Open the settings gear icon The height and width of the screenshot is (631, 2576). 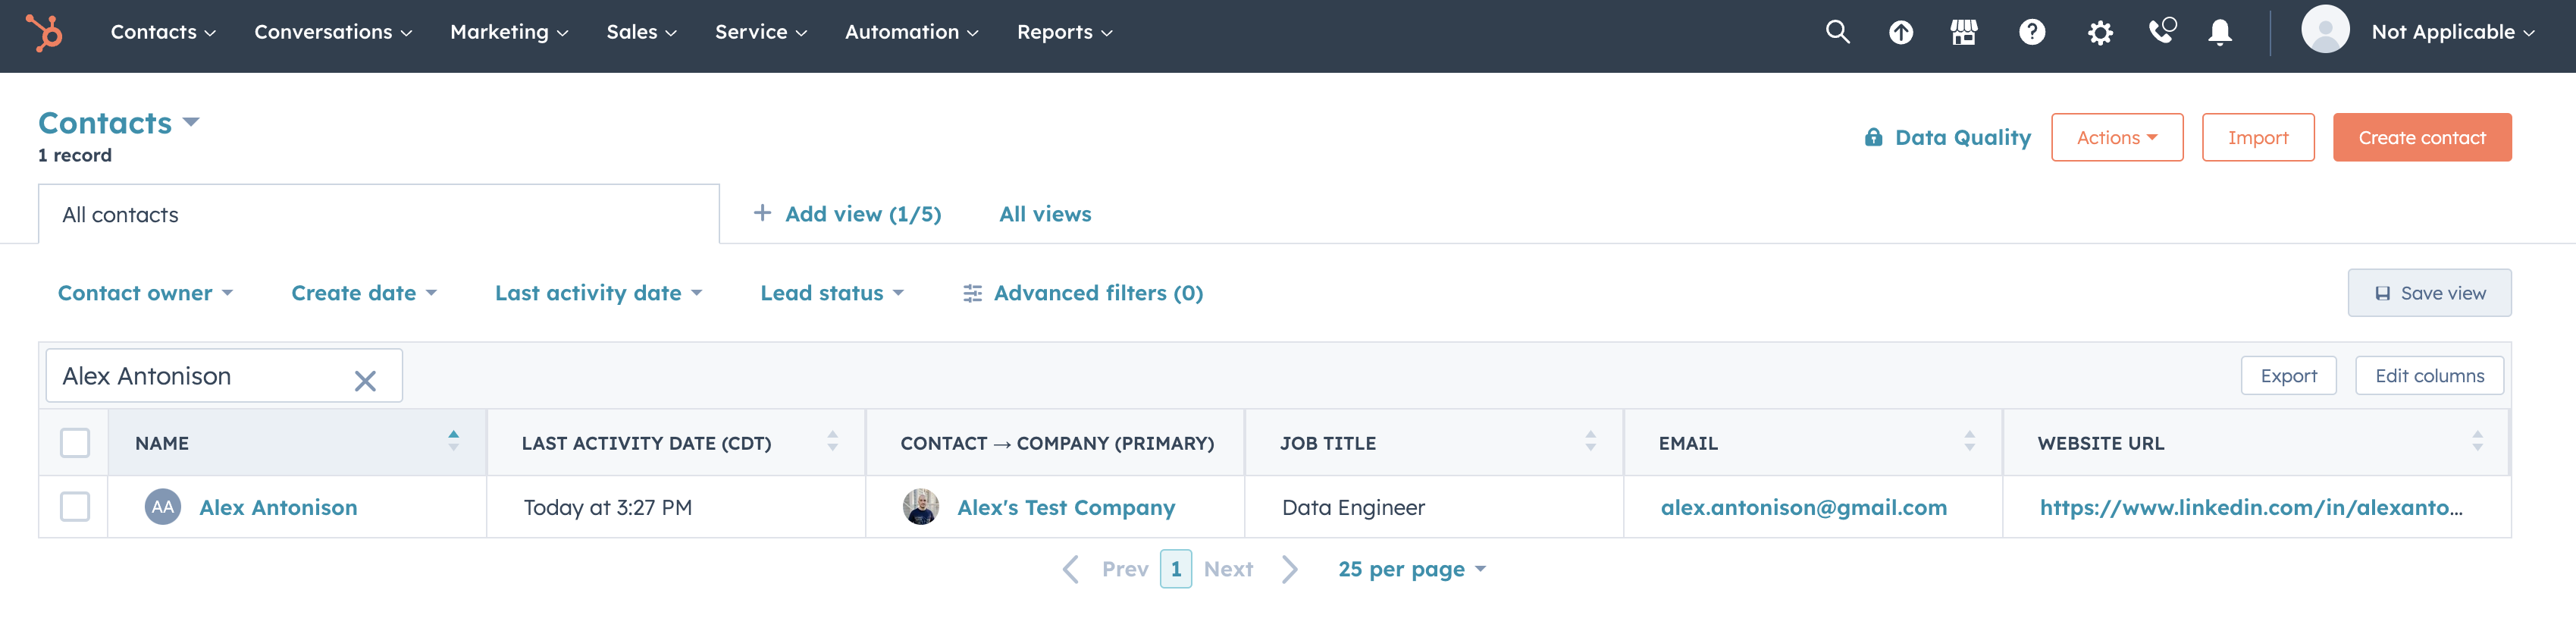click(x=2100, y=33)
